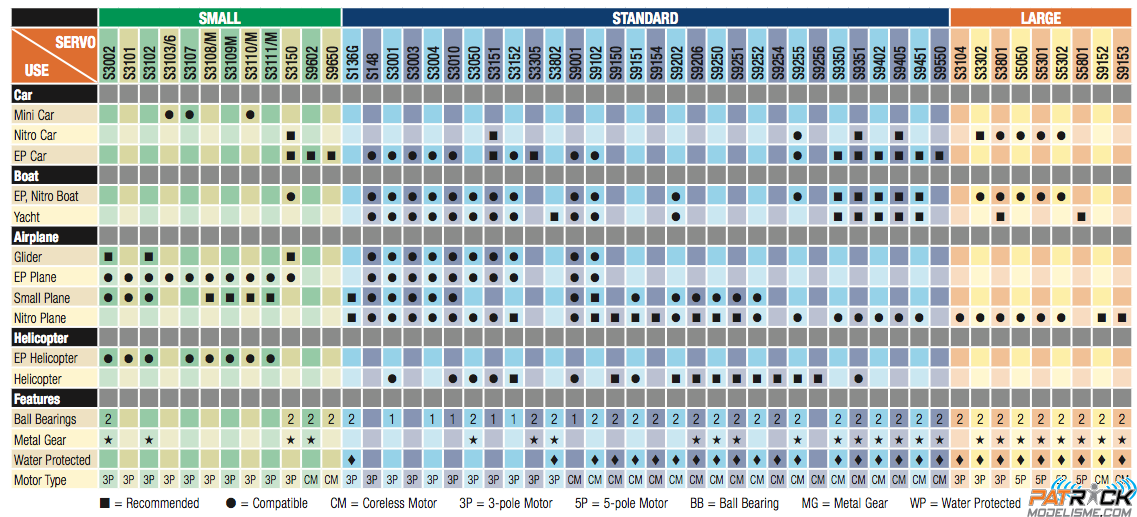The height and width of the screenshot is (517, 1137).
Task: Click the Features section header
Action: 36,399
